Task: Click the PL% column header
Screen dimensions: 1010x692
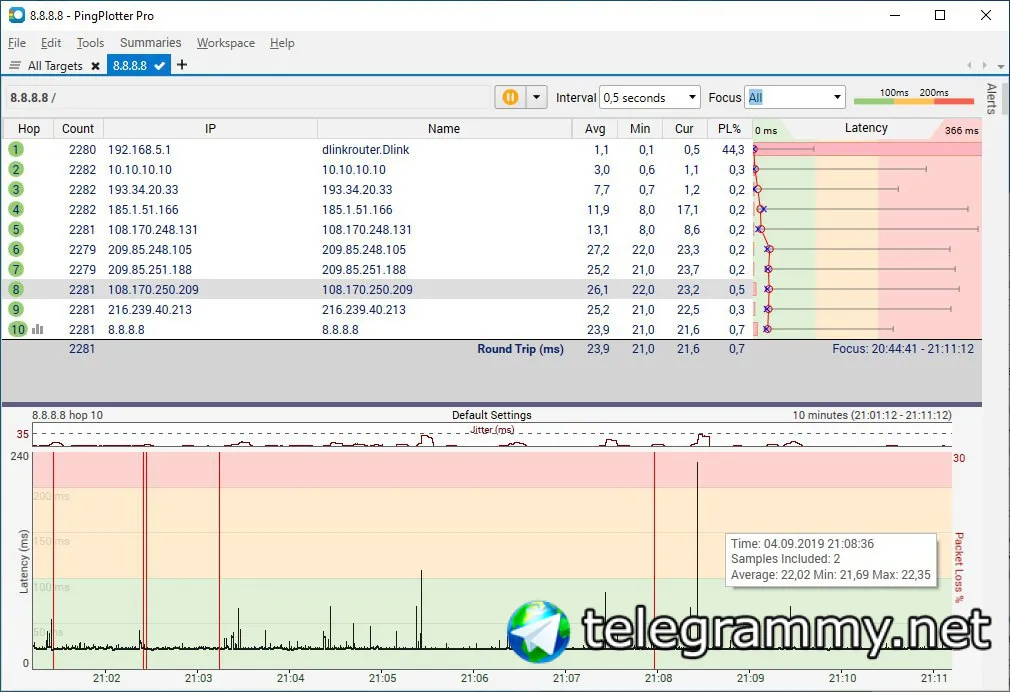Action: pos(729,128)
